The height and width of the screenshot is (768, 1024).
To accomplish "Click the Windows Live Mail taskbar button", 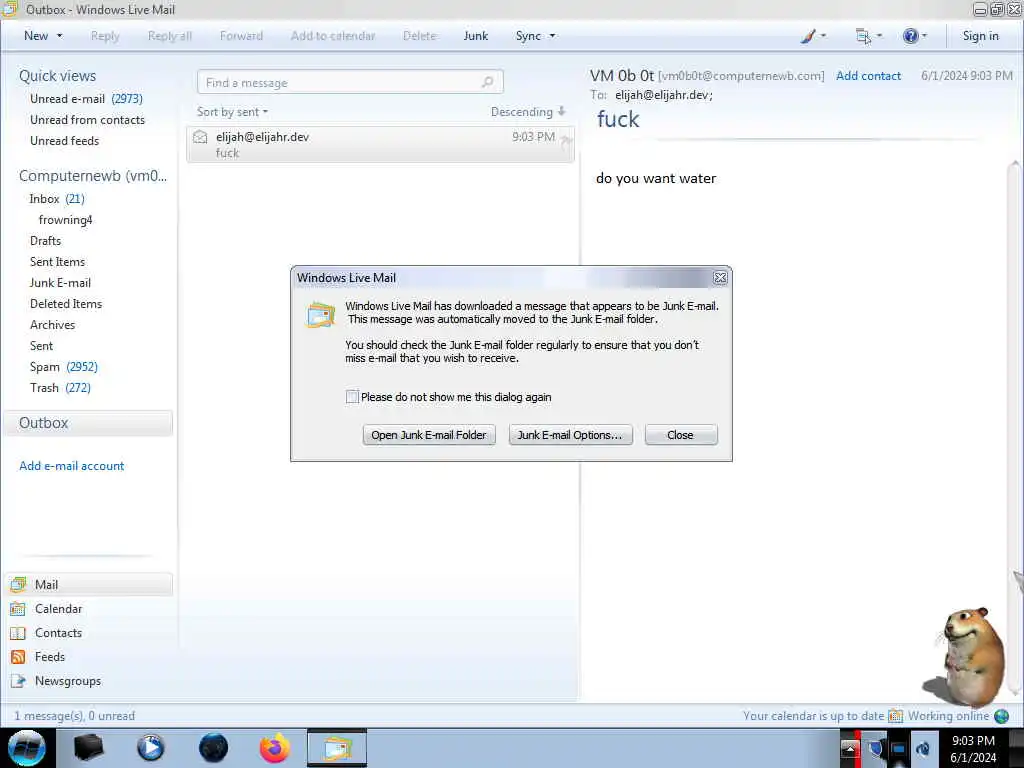I will pos(337,748).
